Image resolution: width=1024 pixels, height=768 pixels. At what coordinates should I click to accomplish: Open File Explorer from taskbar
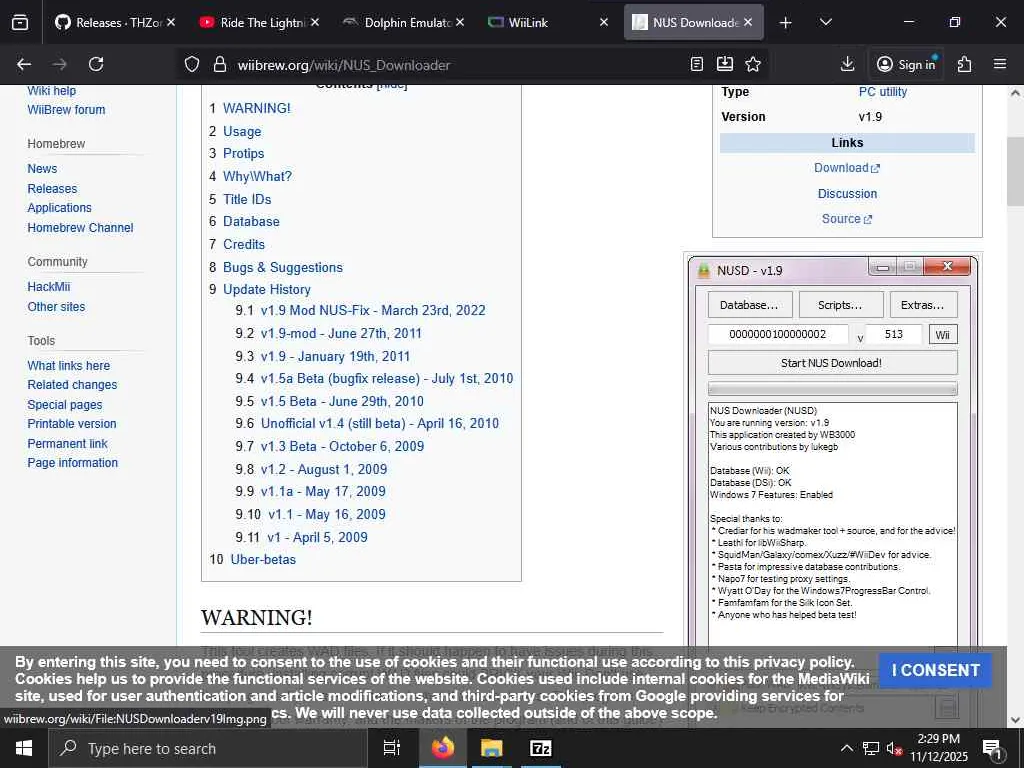[492, 748]
